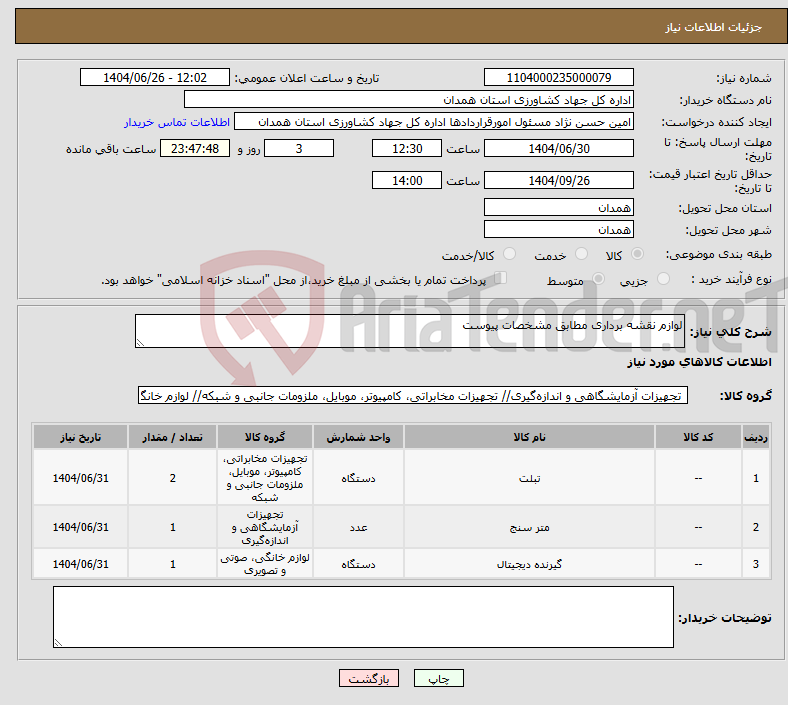The height and width of the screenshot is (705, 788).
Task: Click the گروه کالا goods group field
Action: point(413,395)
